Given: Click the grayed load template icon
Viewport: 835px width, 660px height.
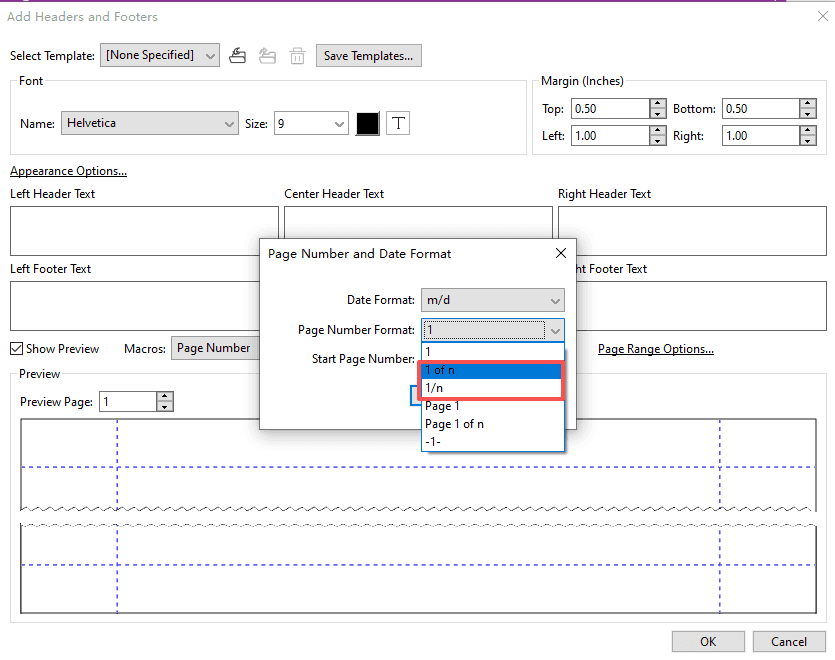Looking at the screenshot, I should coord(267,55).
